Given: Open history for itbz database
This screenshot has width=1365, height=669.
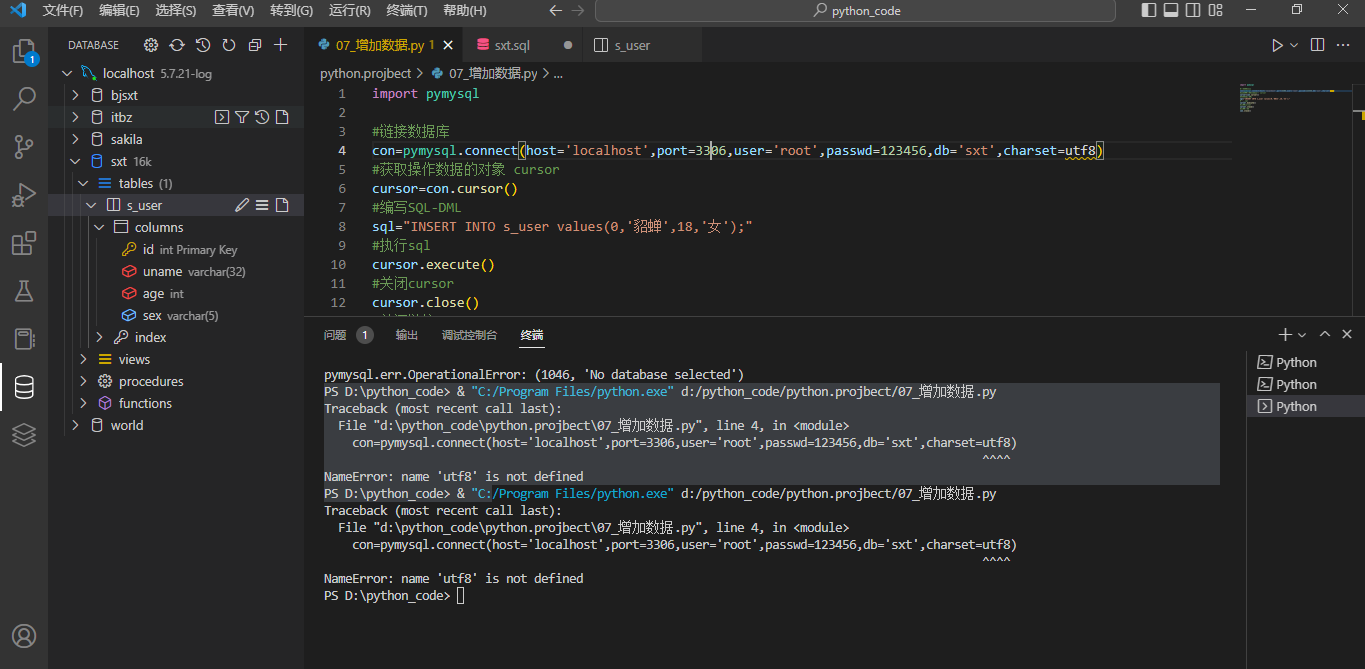Looking at the screenshot, I should click(262, 117).
